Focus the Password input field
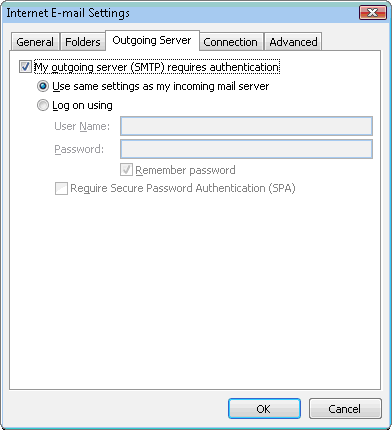 point(246,149)
